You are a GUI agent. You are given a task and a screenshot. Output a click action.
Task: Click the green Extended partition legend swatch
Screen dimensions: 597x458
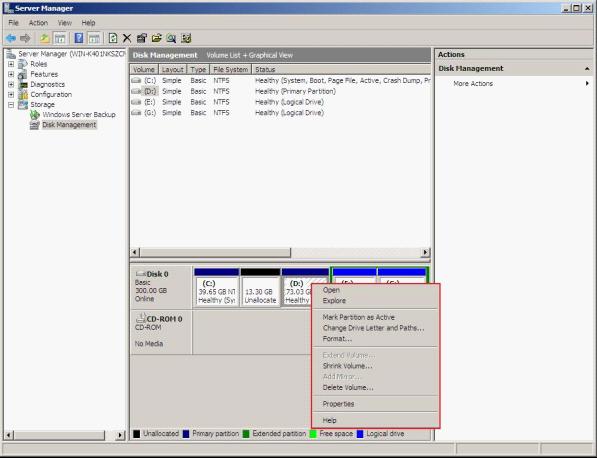point(246,434)
